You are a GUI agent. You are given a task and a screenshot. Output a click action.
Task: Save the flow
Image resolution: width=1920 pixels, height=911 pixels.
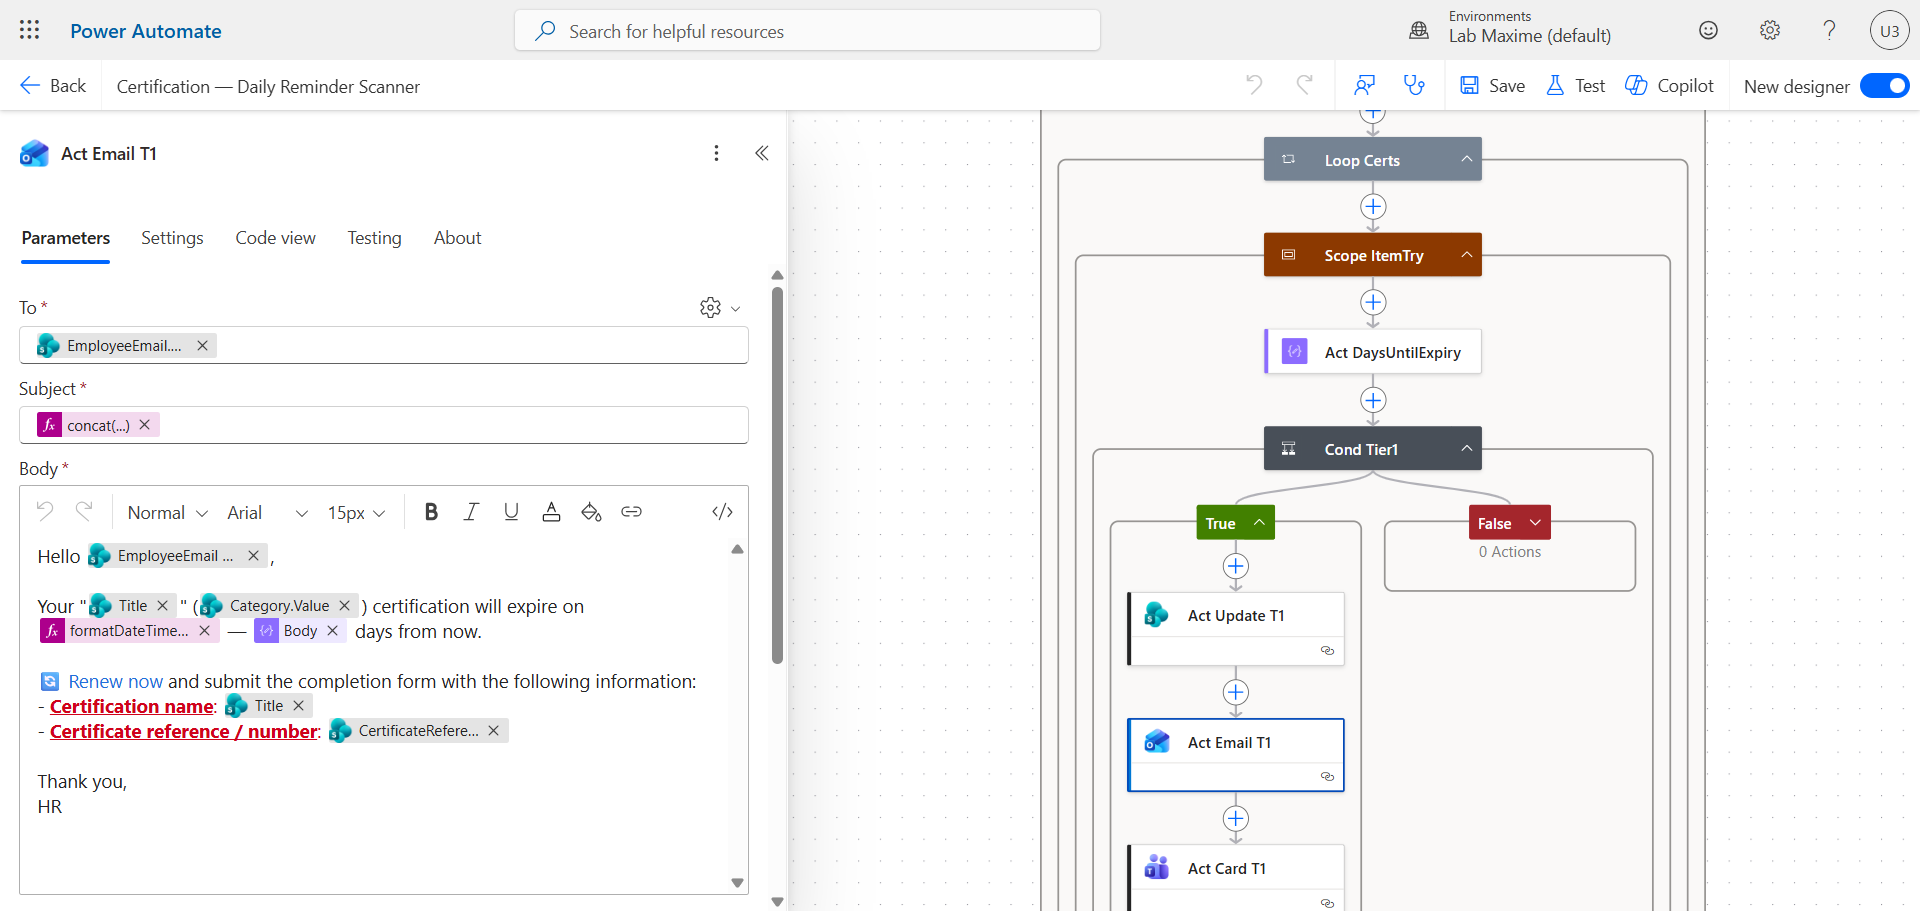coord(1492,86)
